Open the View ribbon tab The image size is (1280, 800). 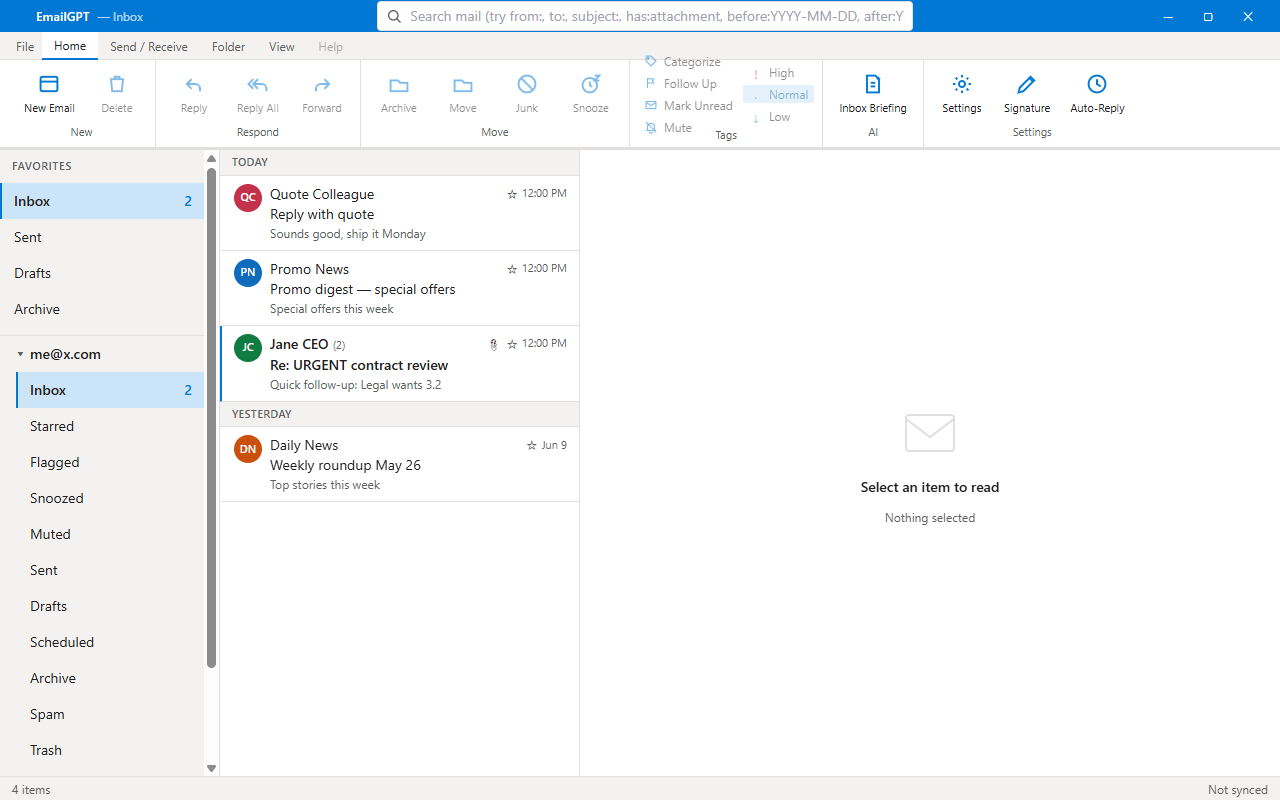(282, 47)
